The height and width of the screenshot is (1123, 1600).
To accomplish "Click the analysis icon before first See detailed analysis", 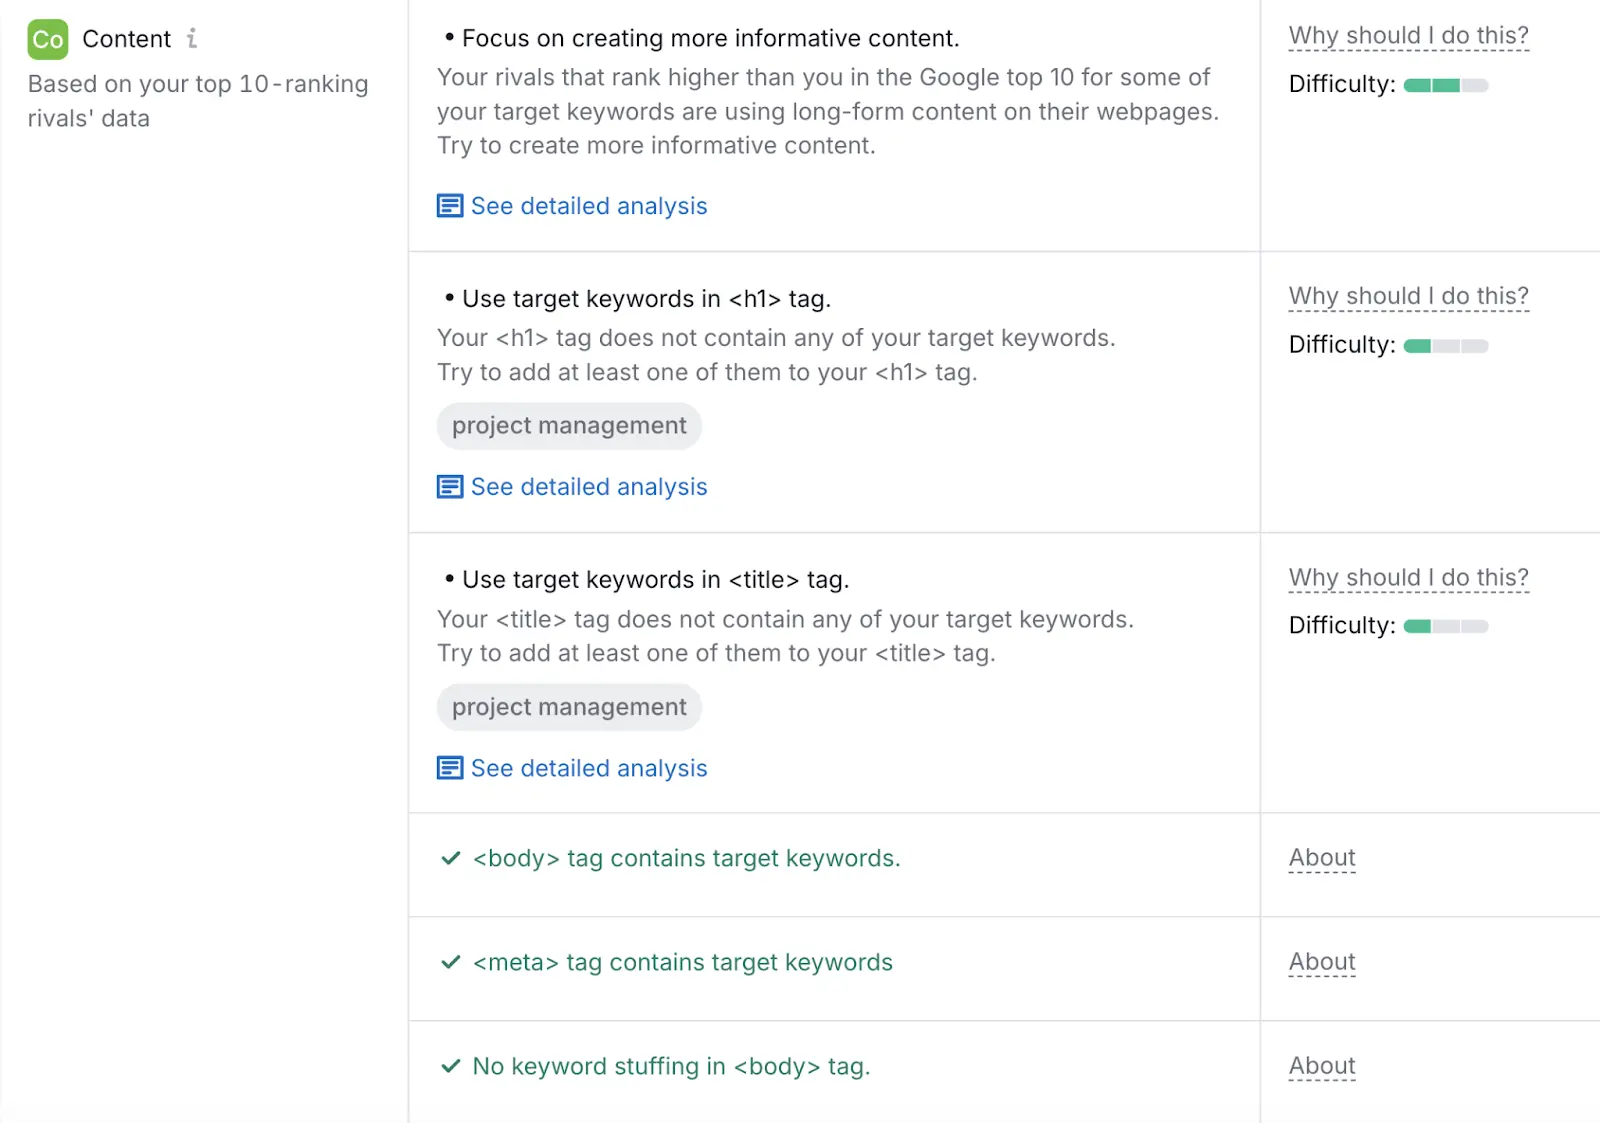I will pyautogui.click(x=449, y=205).
